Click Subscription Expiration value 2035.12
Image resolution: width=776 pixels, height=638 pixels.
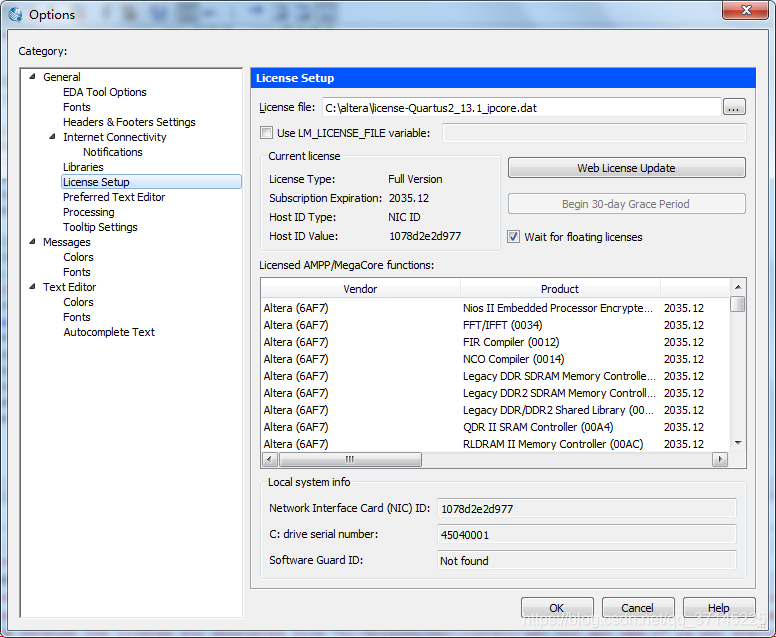409,198
